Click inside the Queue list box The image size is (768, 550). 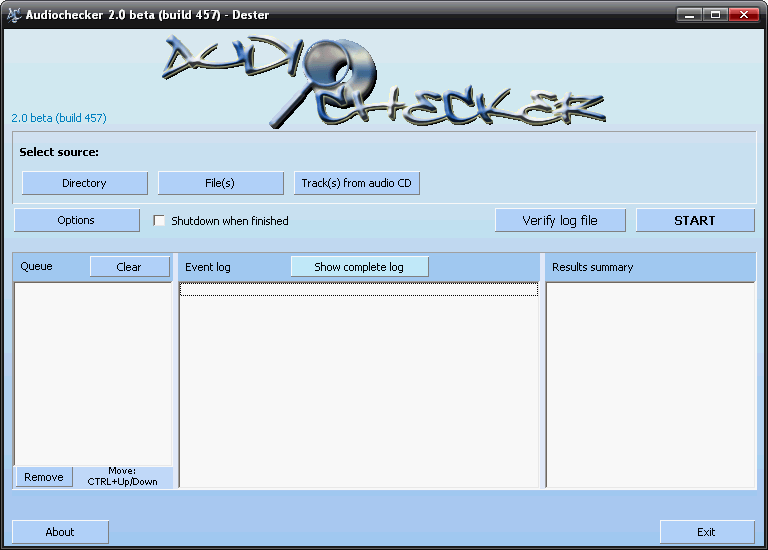[x=93, y=374]
